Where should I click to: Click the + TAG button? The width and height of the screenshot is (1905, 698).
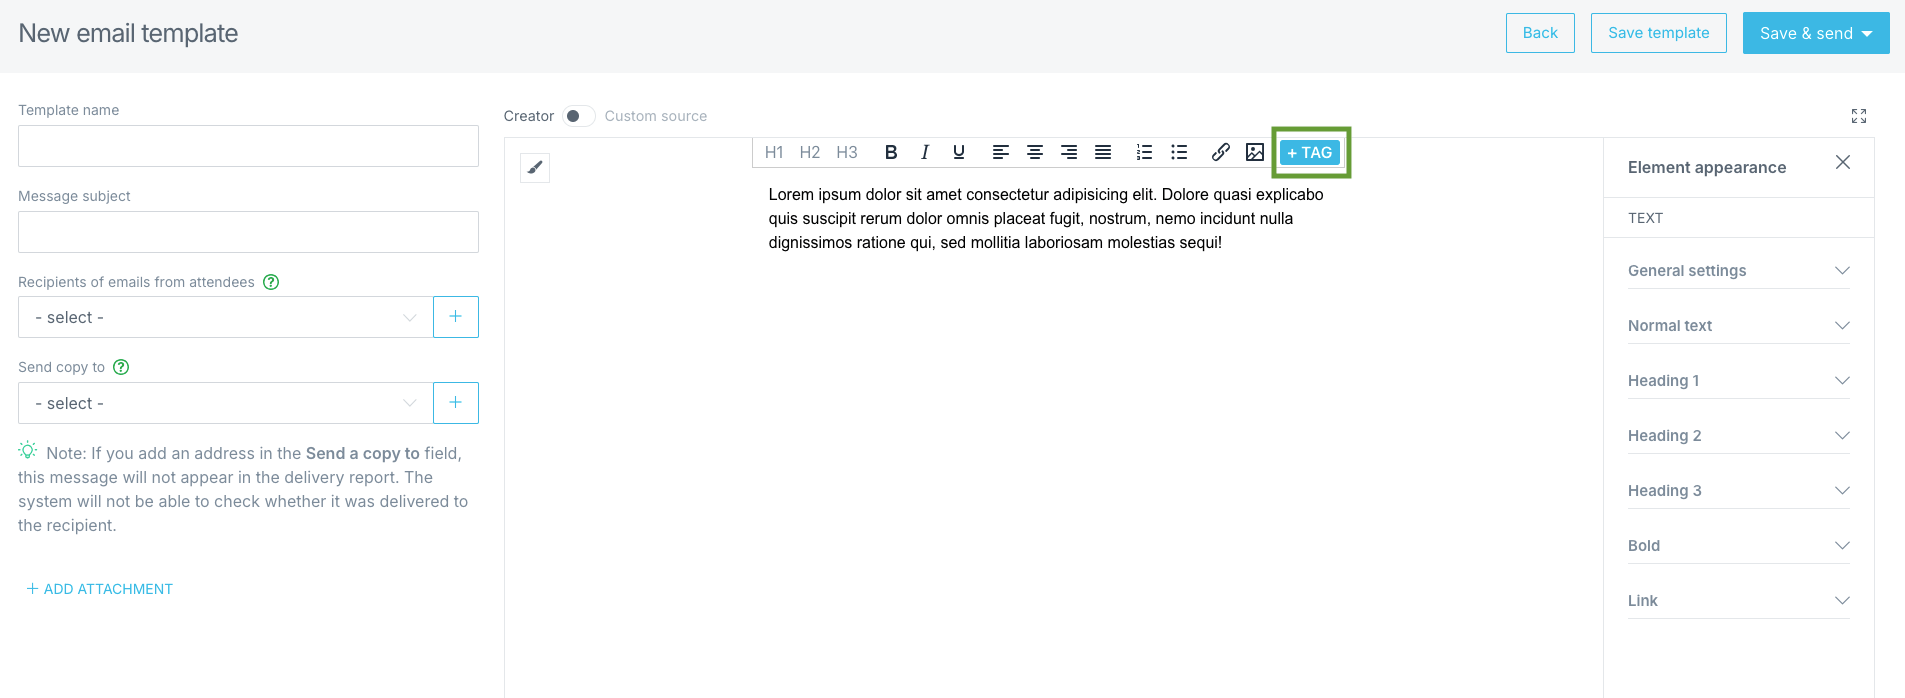click(1310, 152)
